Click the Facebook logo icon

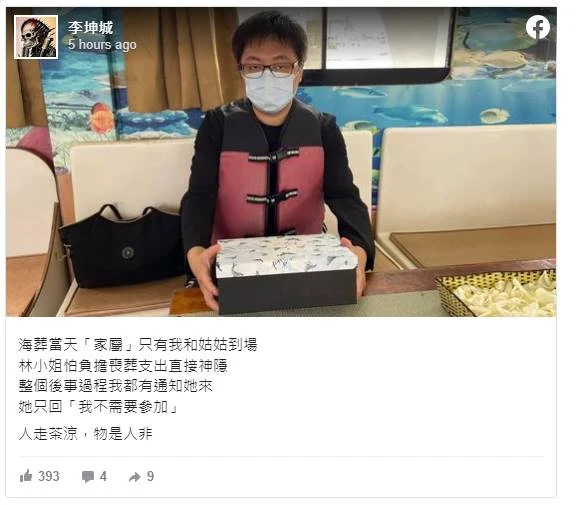tap(537, 27)
